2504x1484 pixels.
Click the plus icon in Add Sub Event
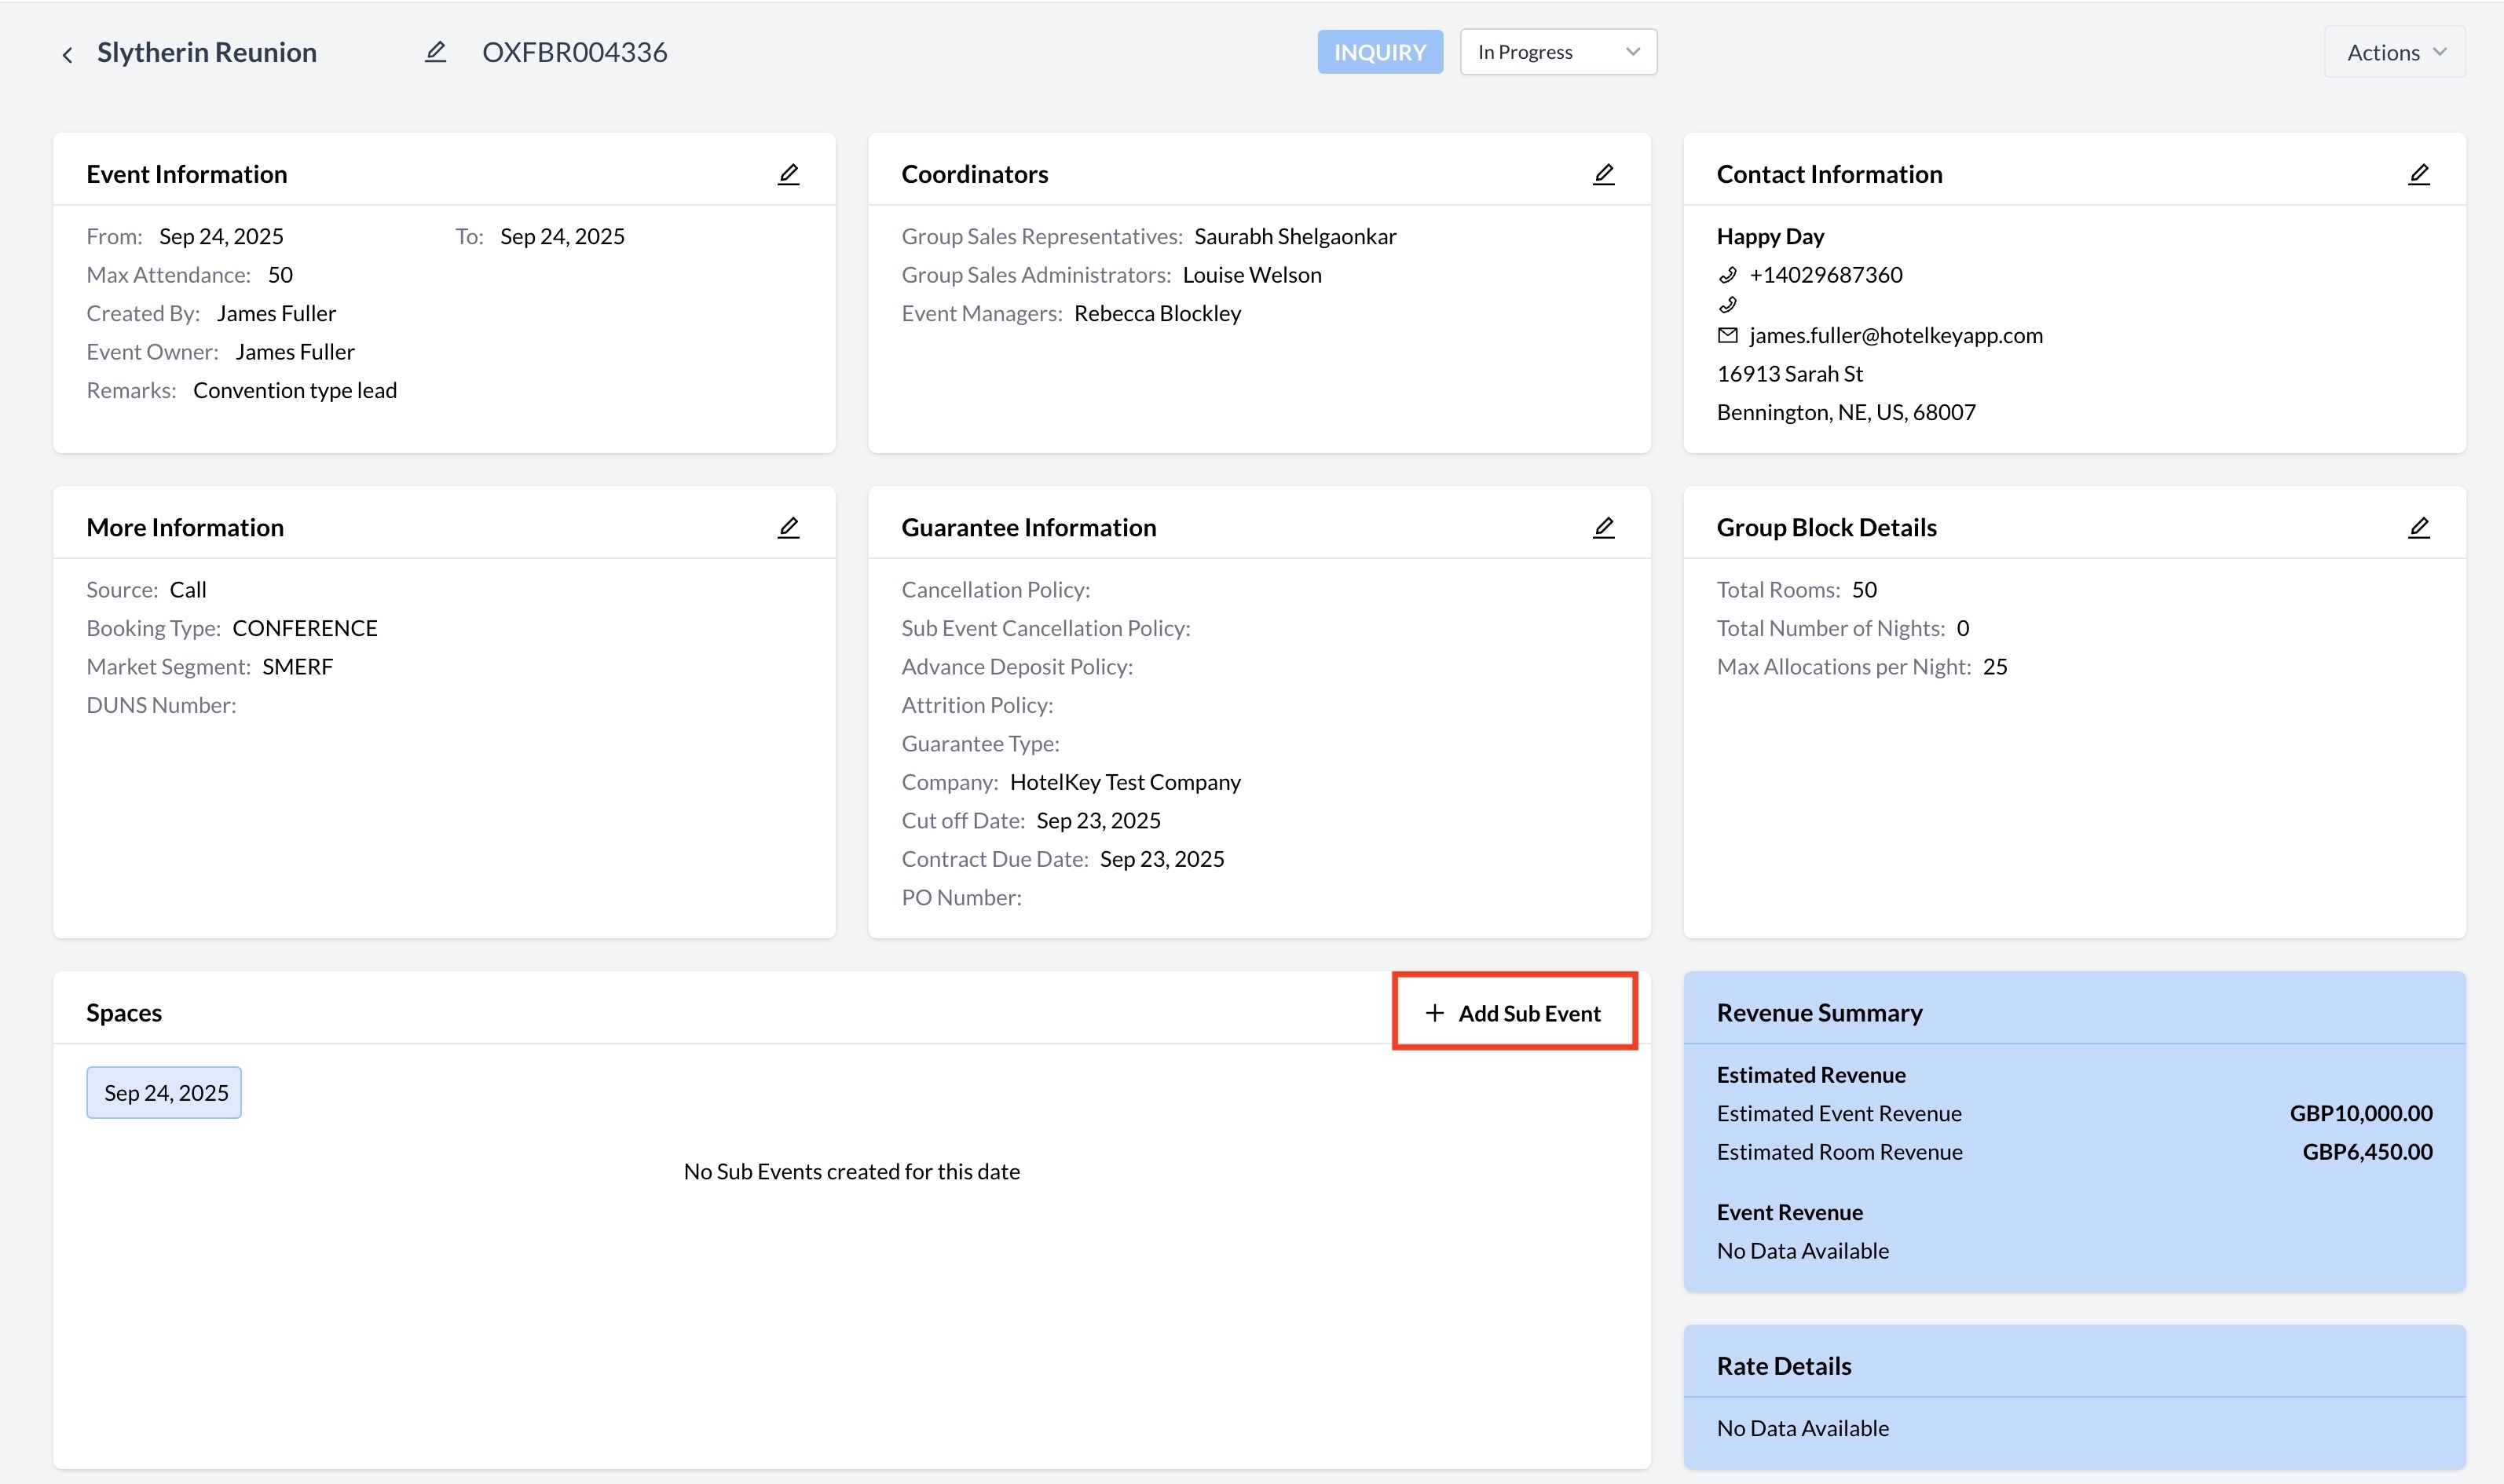tap(1434, 1012)
